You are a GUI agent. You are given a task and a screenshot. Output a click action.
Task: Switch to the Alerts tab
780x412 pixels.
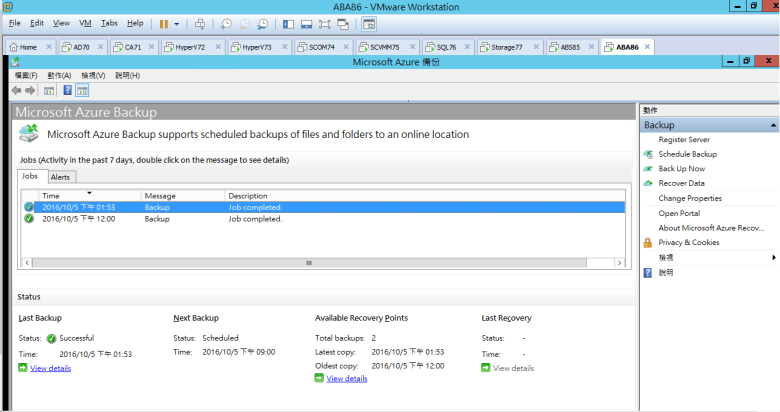tap(60, 177)
